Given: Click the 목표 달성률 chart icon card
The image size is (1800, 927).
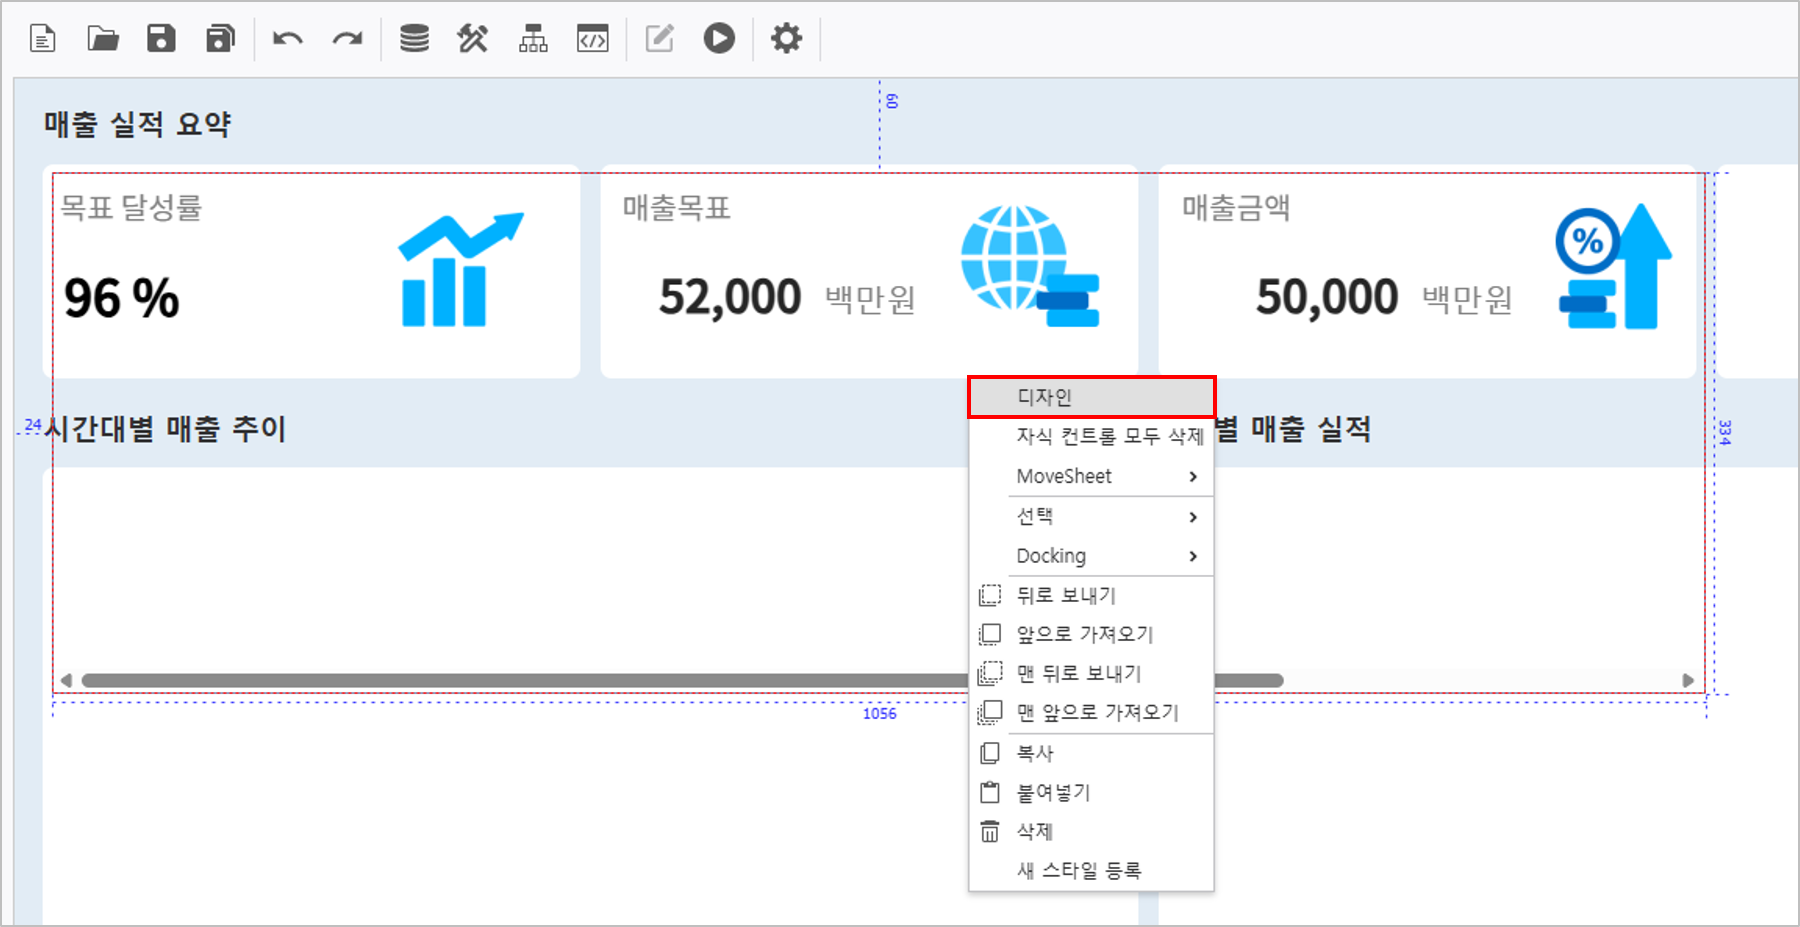Looking at the screenshot, I should [x=461, y=270].
